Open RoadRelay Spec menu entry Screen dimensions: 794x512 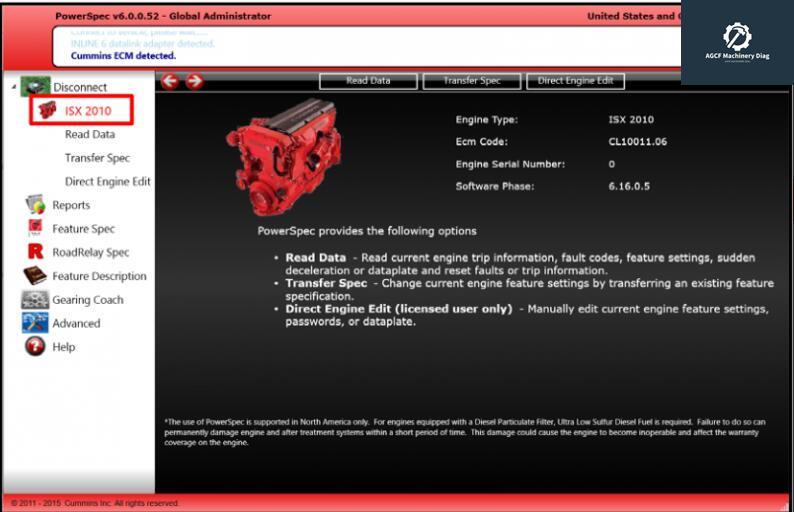[91, 252]
